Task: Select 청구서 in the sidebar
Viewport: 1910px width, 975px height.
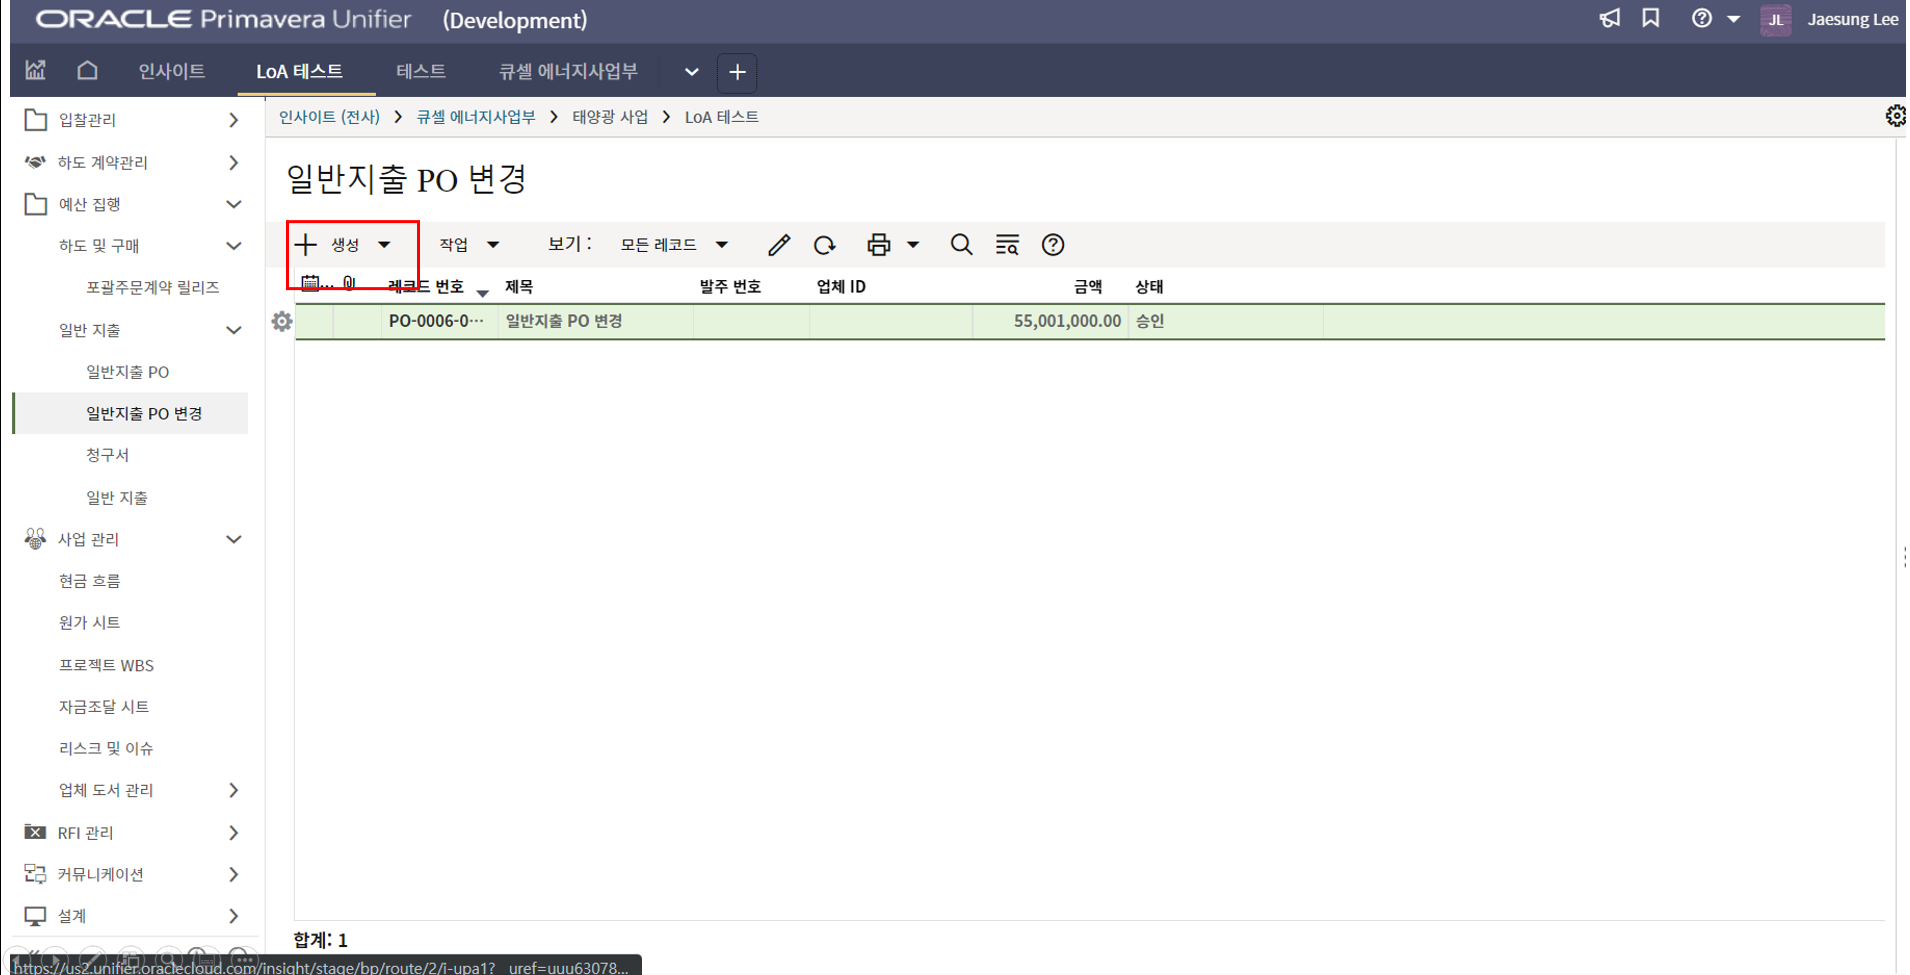Action: point(107,455)
